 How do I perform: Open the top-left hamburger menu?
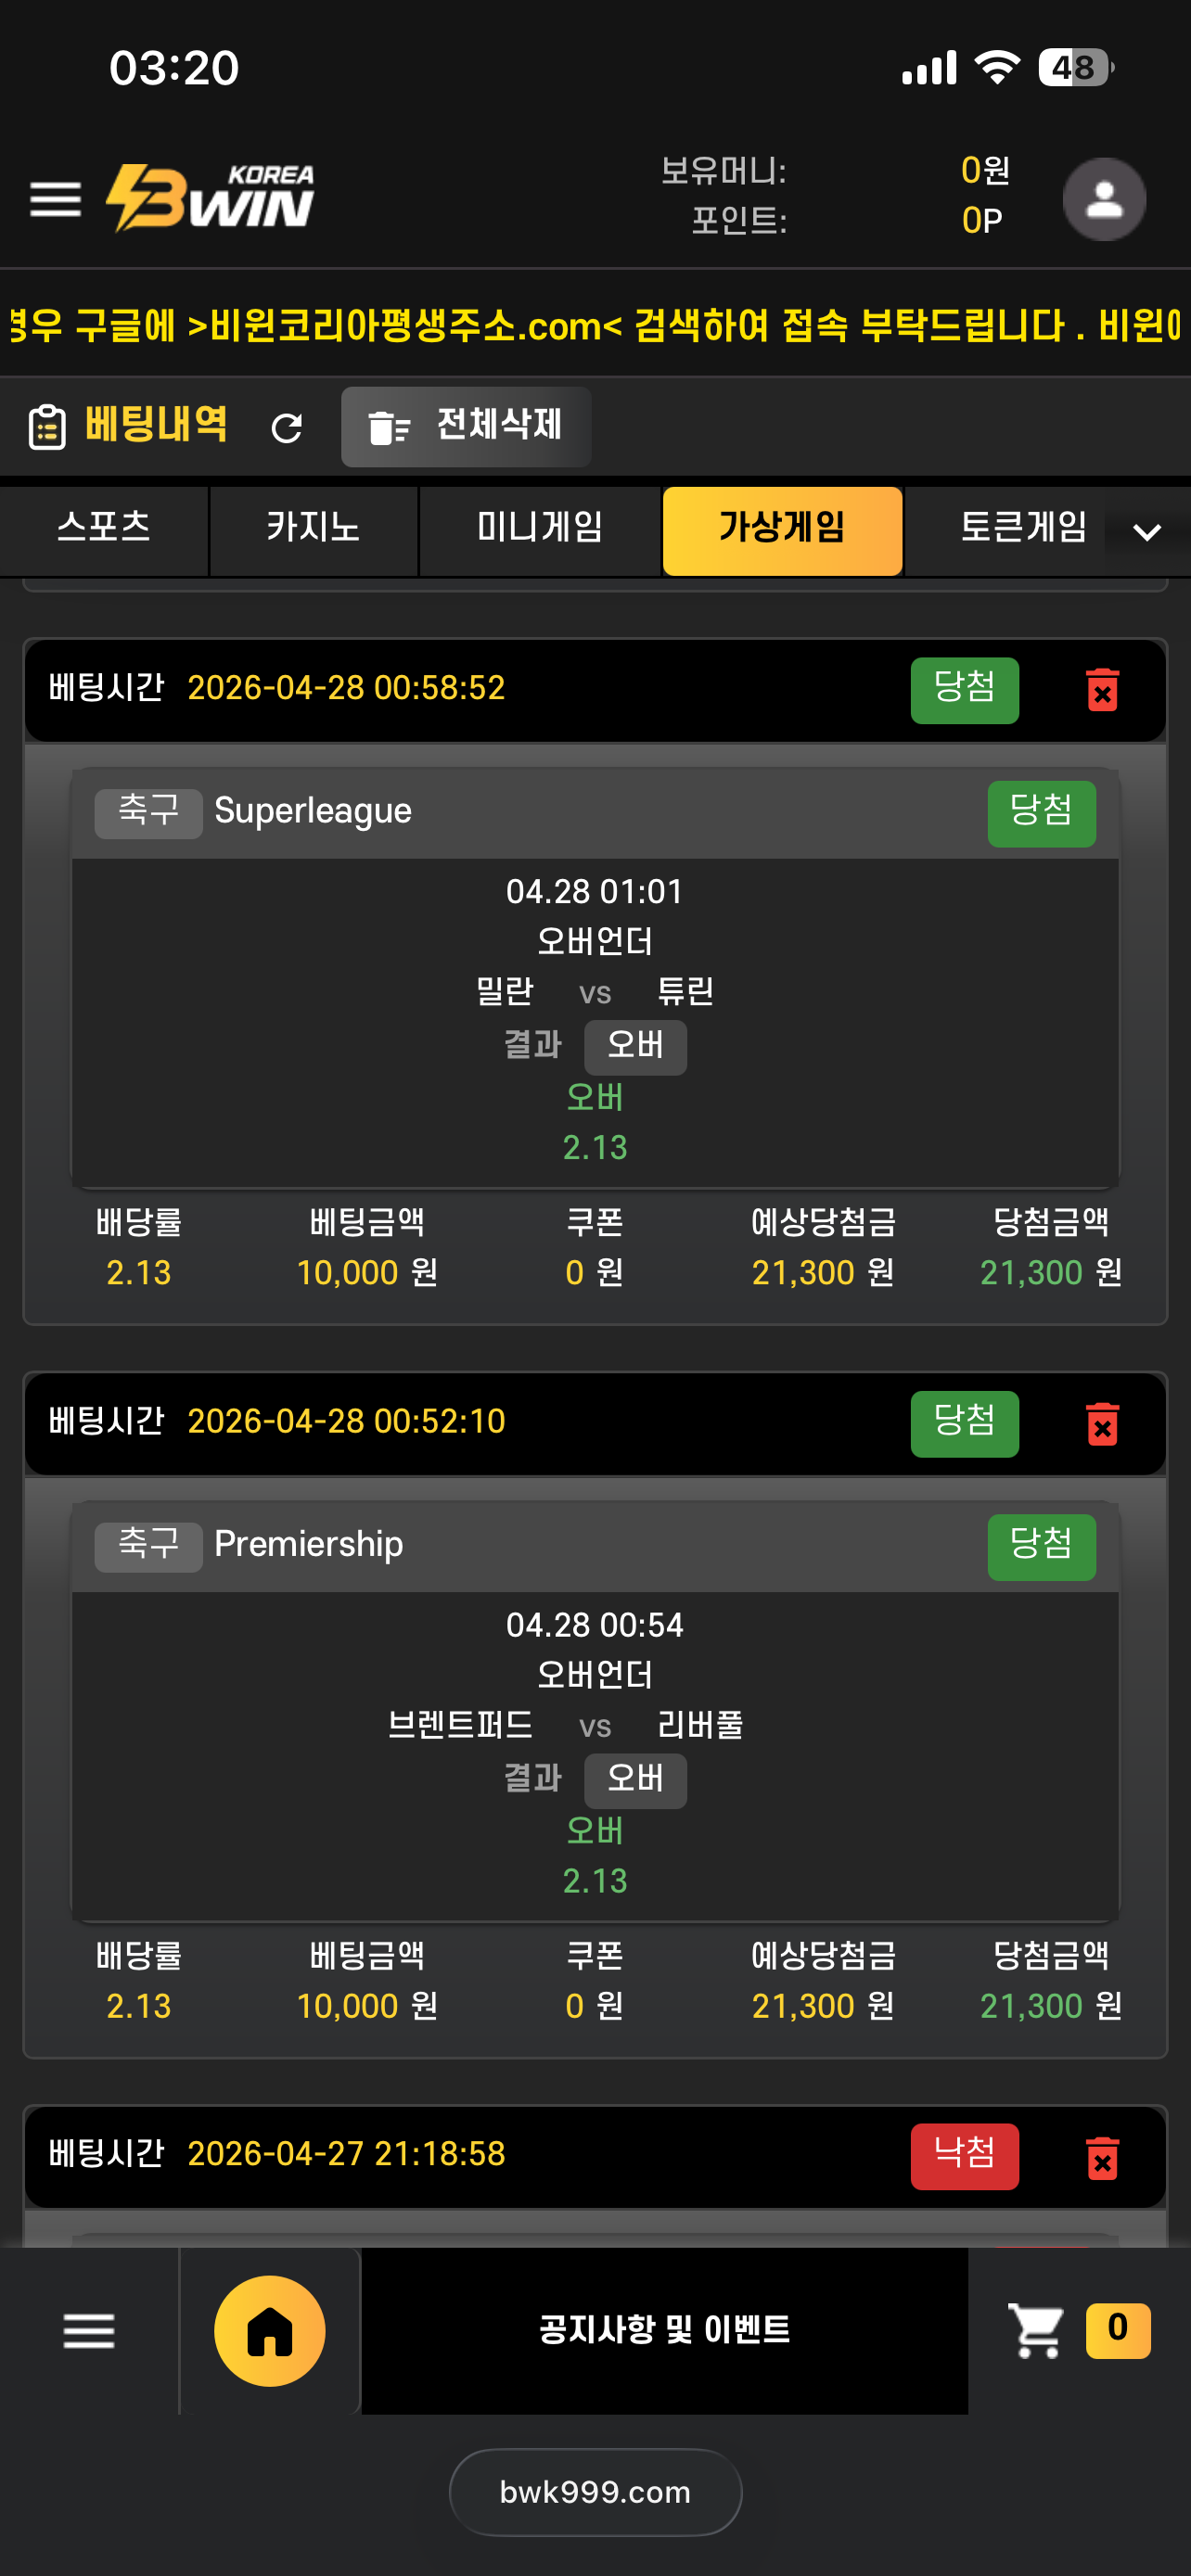[55, 199]
